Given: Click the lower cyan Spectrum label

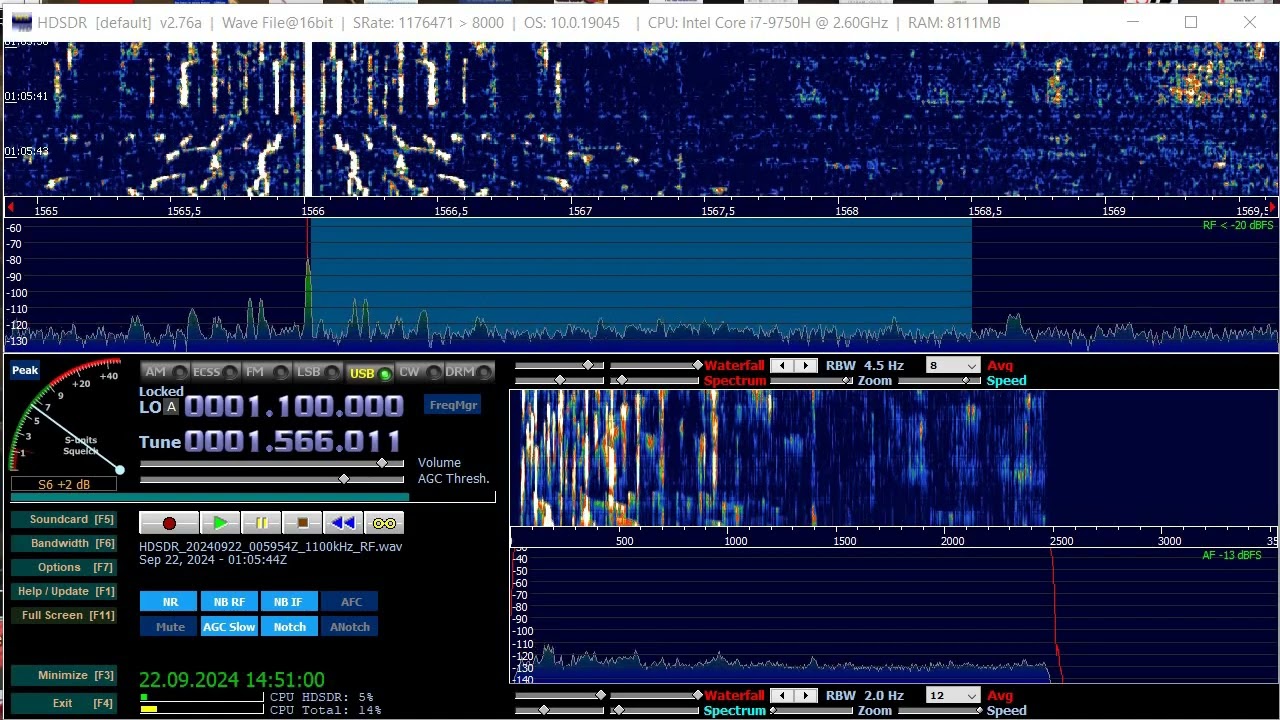Looking at the screenshot, I should (735, 711).
